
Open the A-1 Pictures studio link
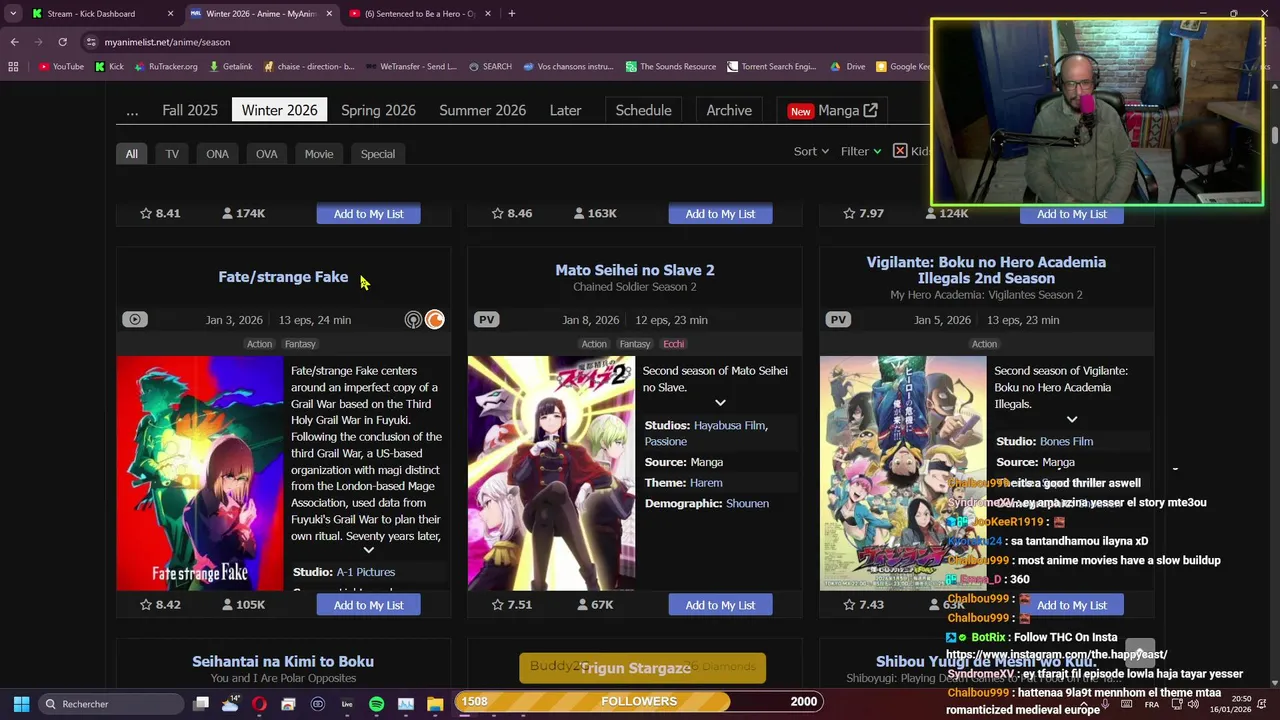pyautogui.click(x=366, y=572)
